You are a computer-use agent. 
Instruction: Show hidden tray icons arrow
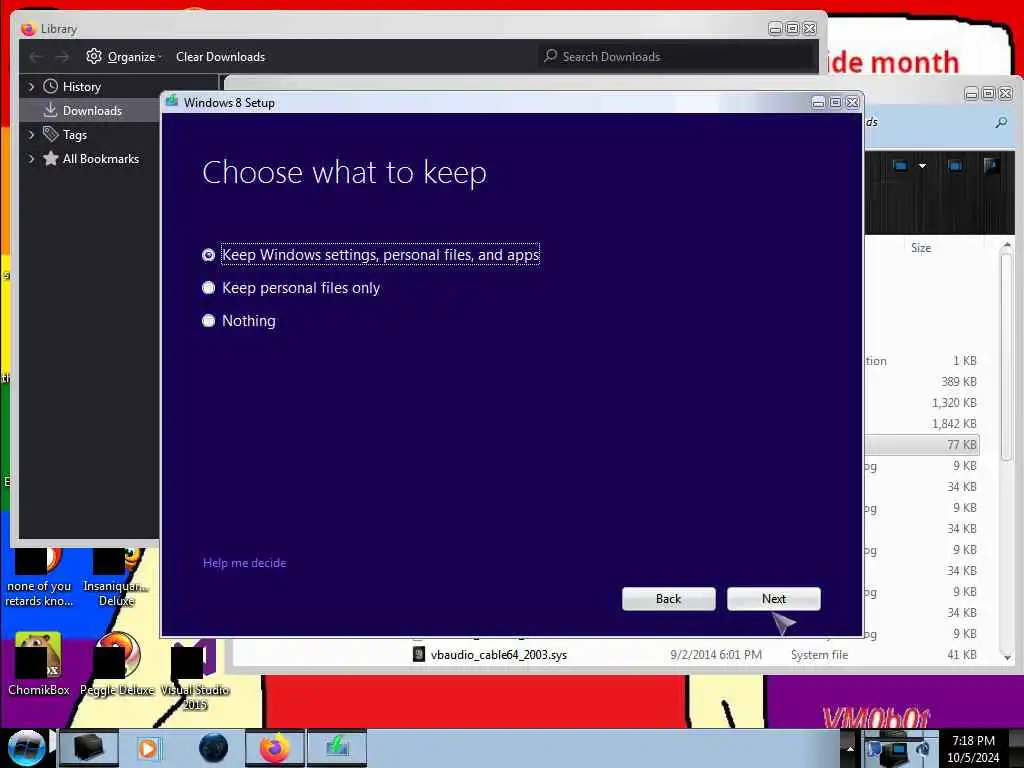click(850, 748)
